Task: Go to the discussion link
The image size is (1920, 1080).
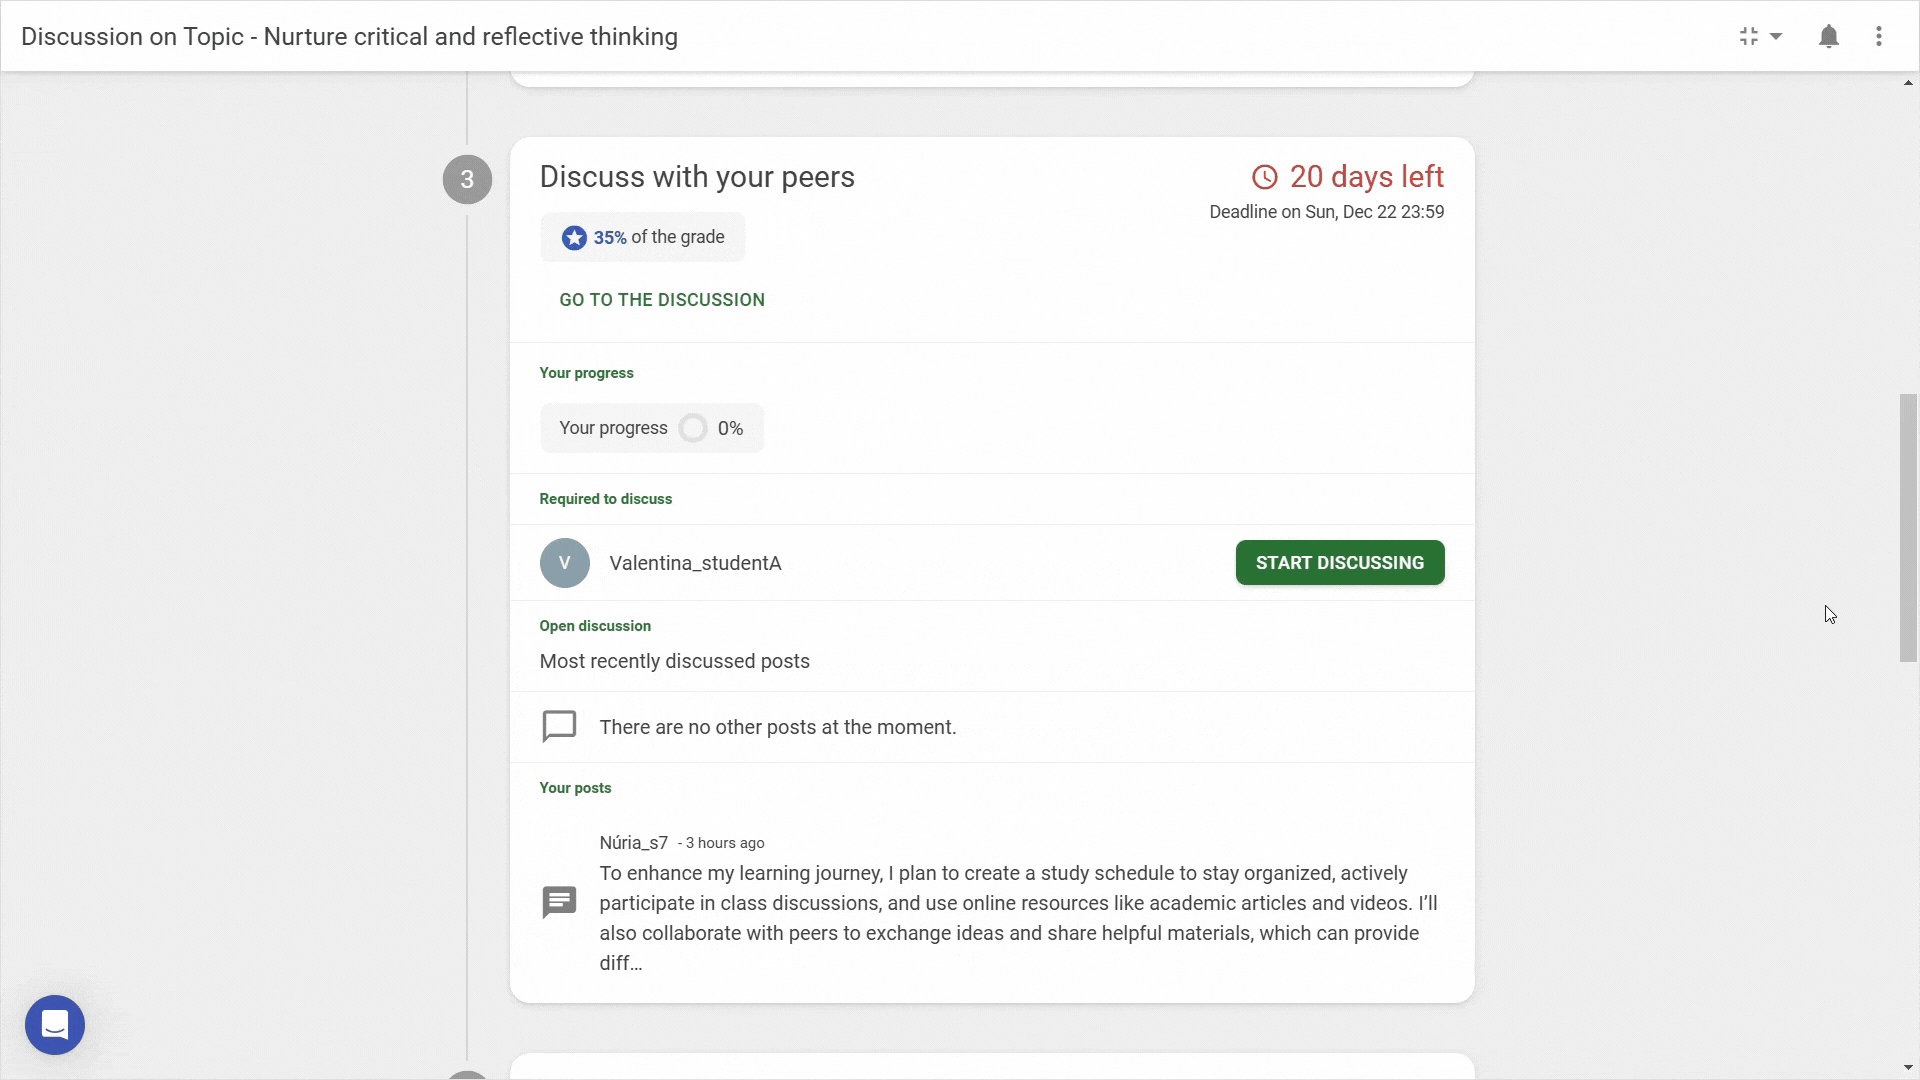Action: (x=662, y=300)
